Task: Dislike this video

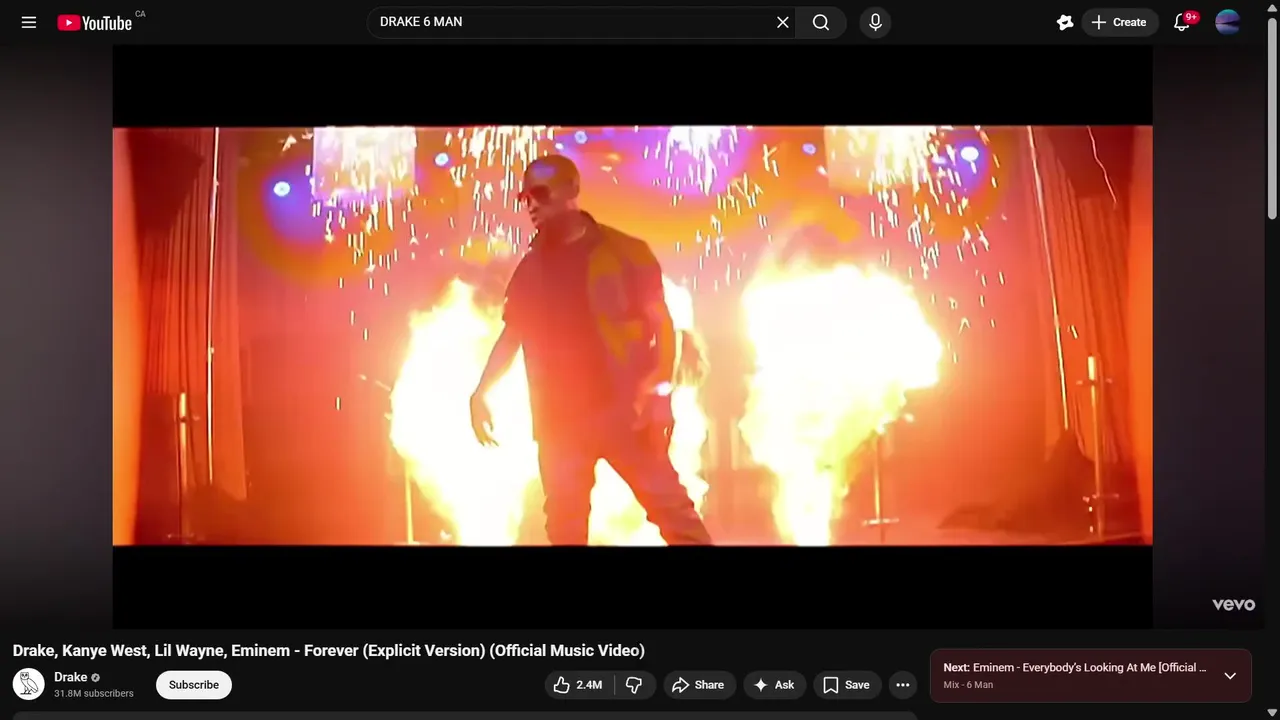Action: [634, 685]
